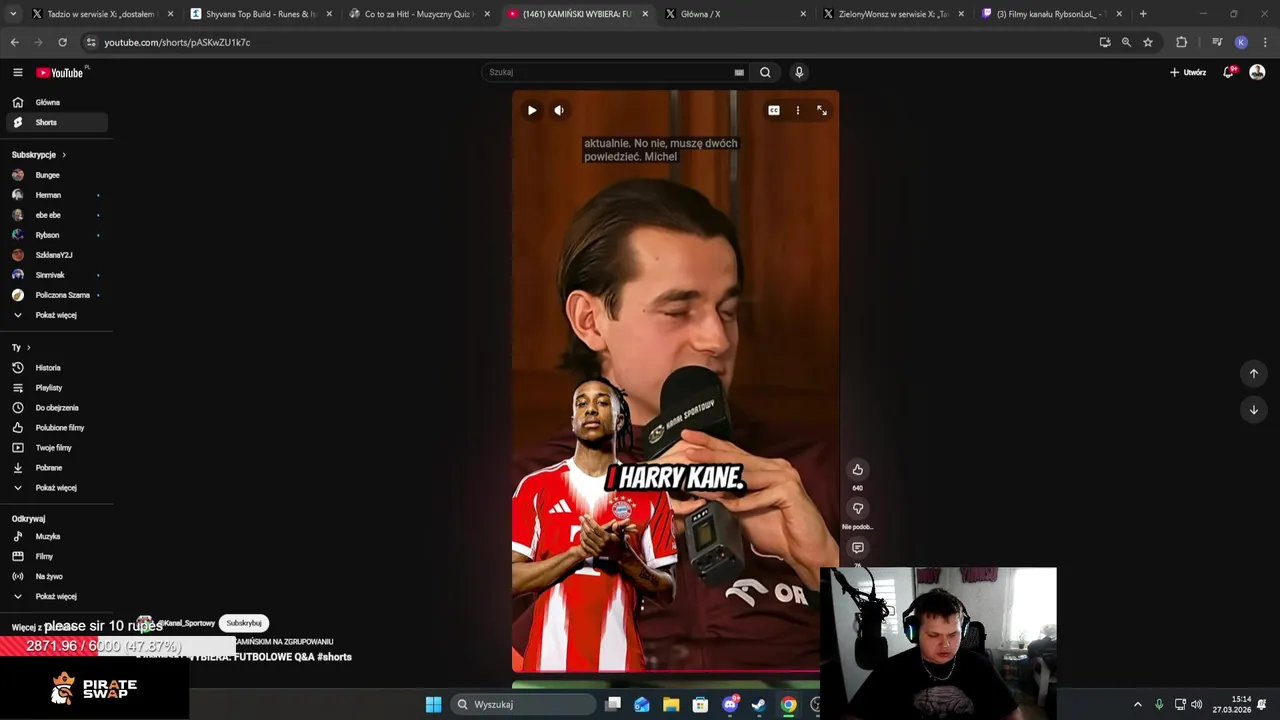Open Steam from the taskbar

(x=759, y=704)
